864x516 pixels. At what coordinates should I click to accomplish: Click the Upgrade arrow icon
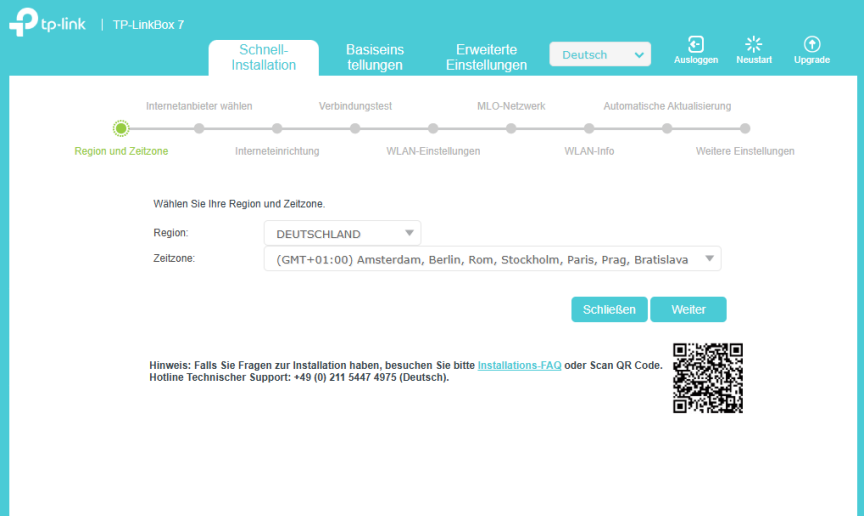(x=812, y=44)
